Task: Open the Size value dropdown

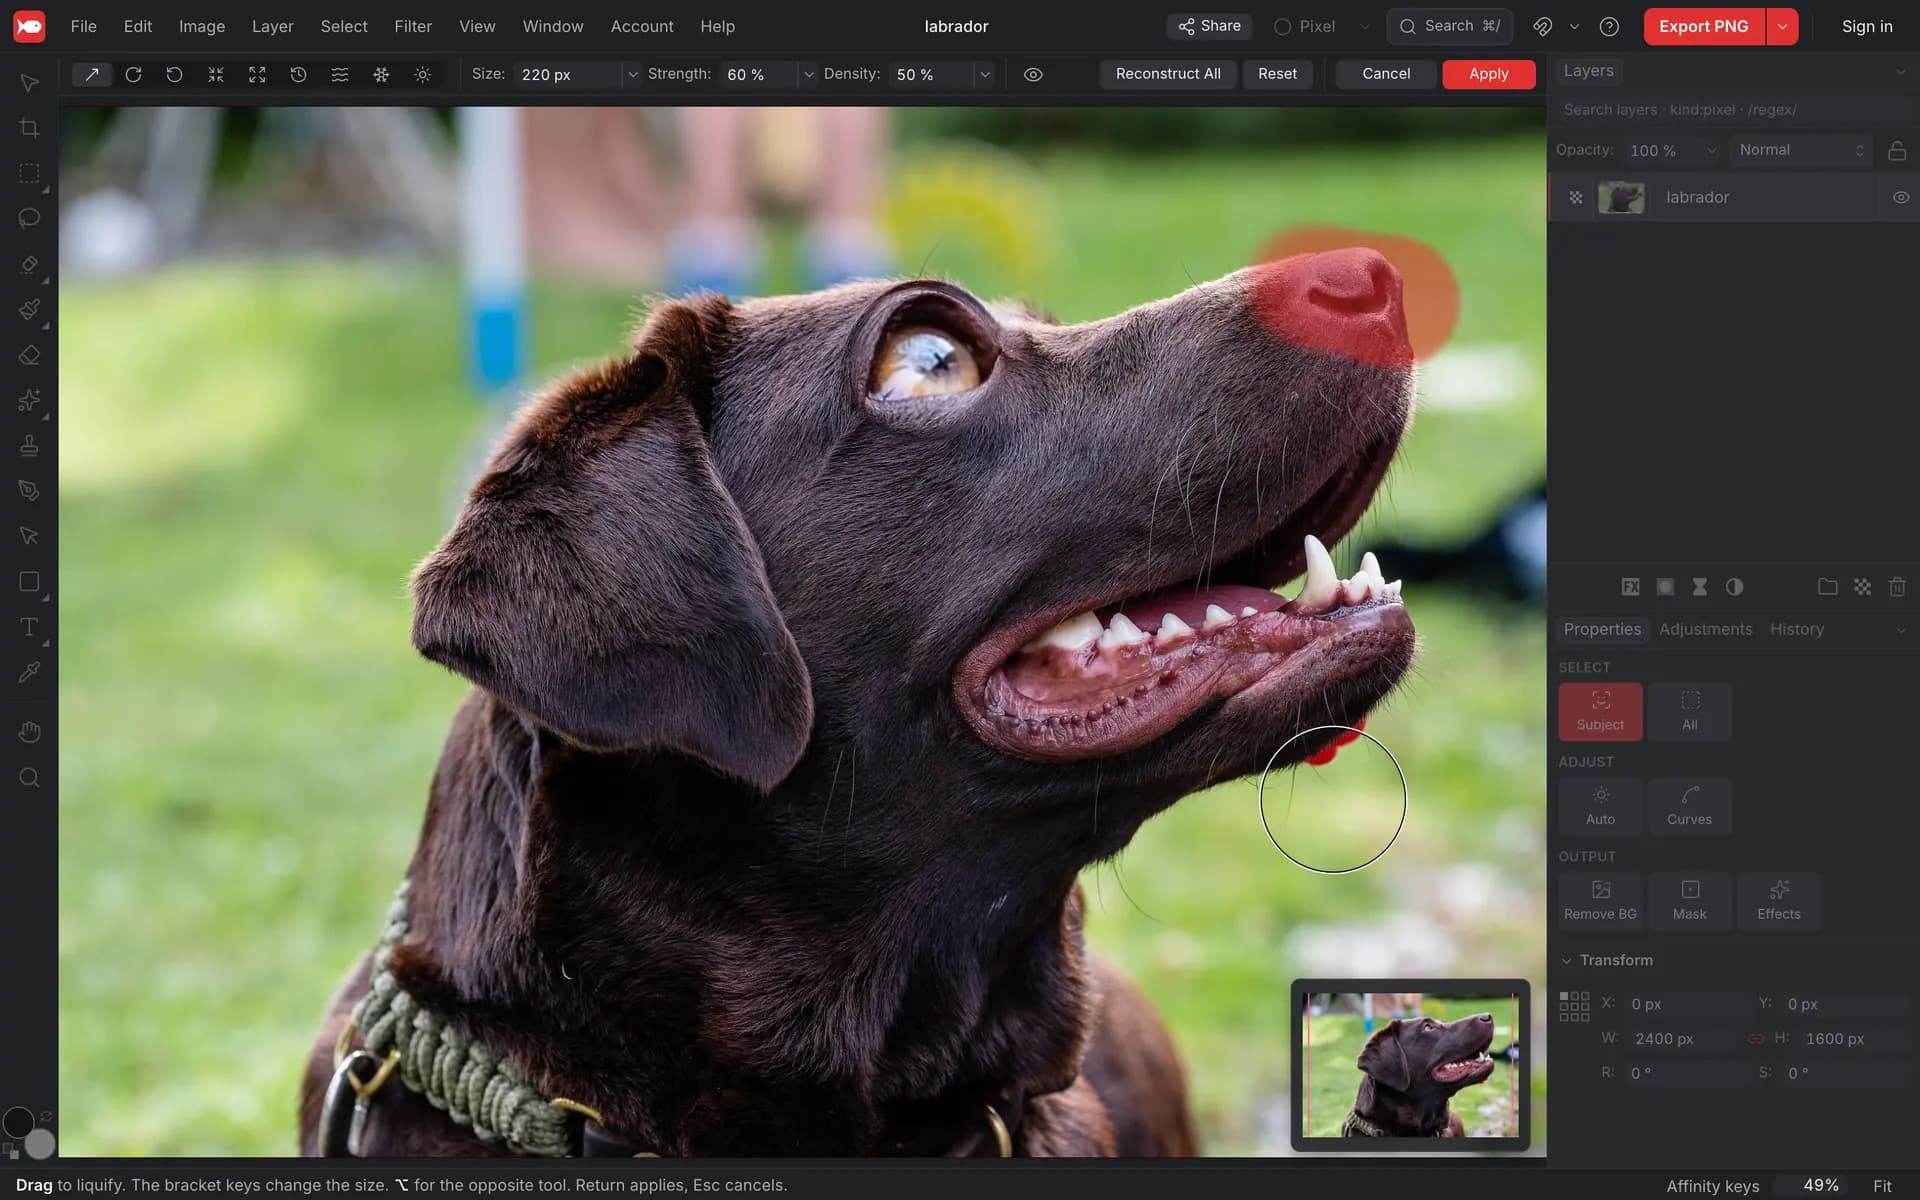Action: point(632,74)
